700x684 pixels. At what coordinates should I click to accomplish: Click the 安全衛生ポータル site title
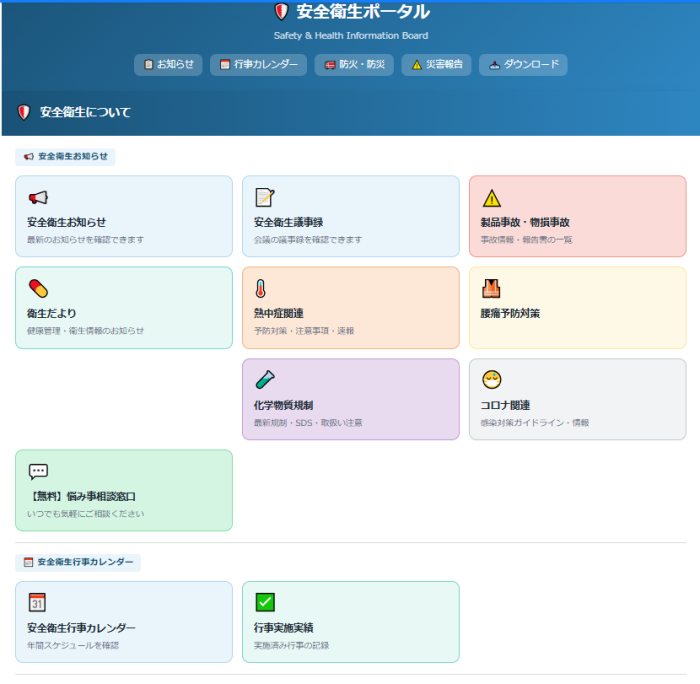[363, 12]
